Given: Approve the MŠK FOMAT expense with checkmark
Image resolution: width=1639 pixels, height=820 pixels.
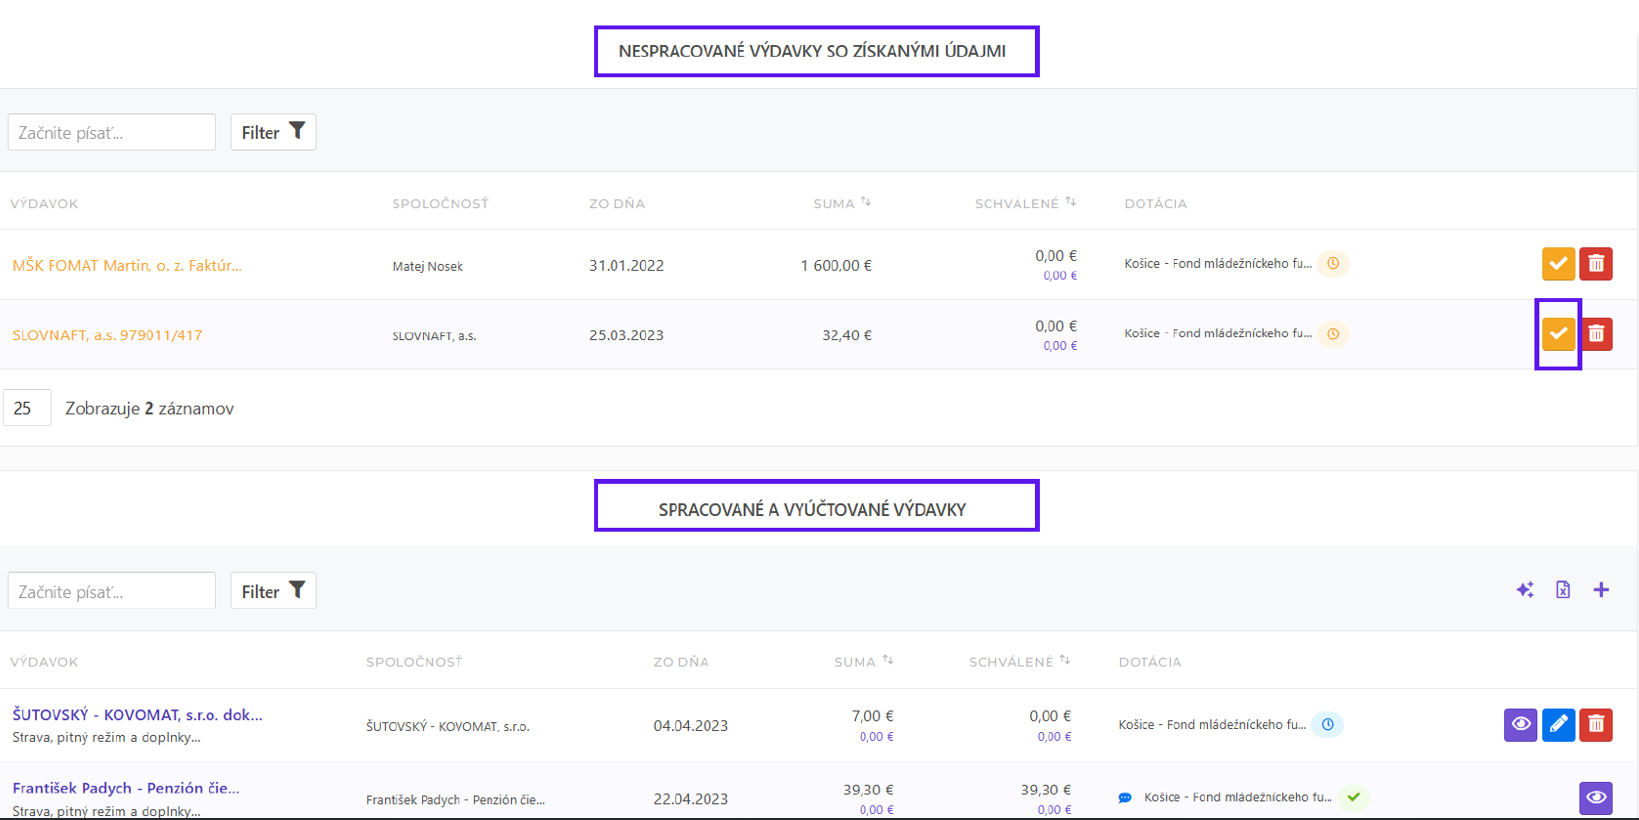Looking at the screenshot, I should tap(1557, 264).
